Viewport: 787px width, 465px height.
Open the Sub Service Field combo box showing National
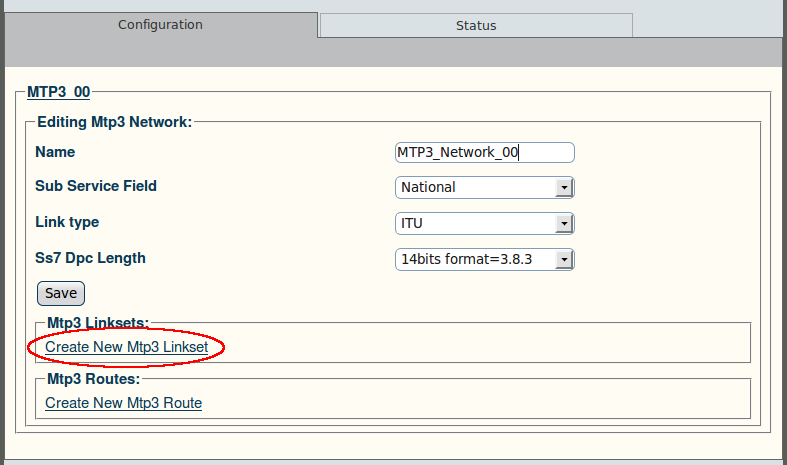[x=485, y=187]
